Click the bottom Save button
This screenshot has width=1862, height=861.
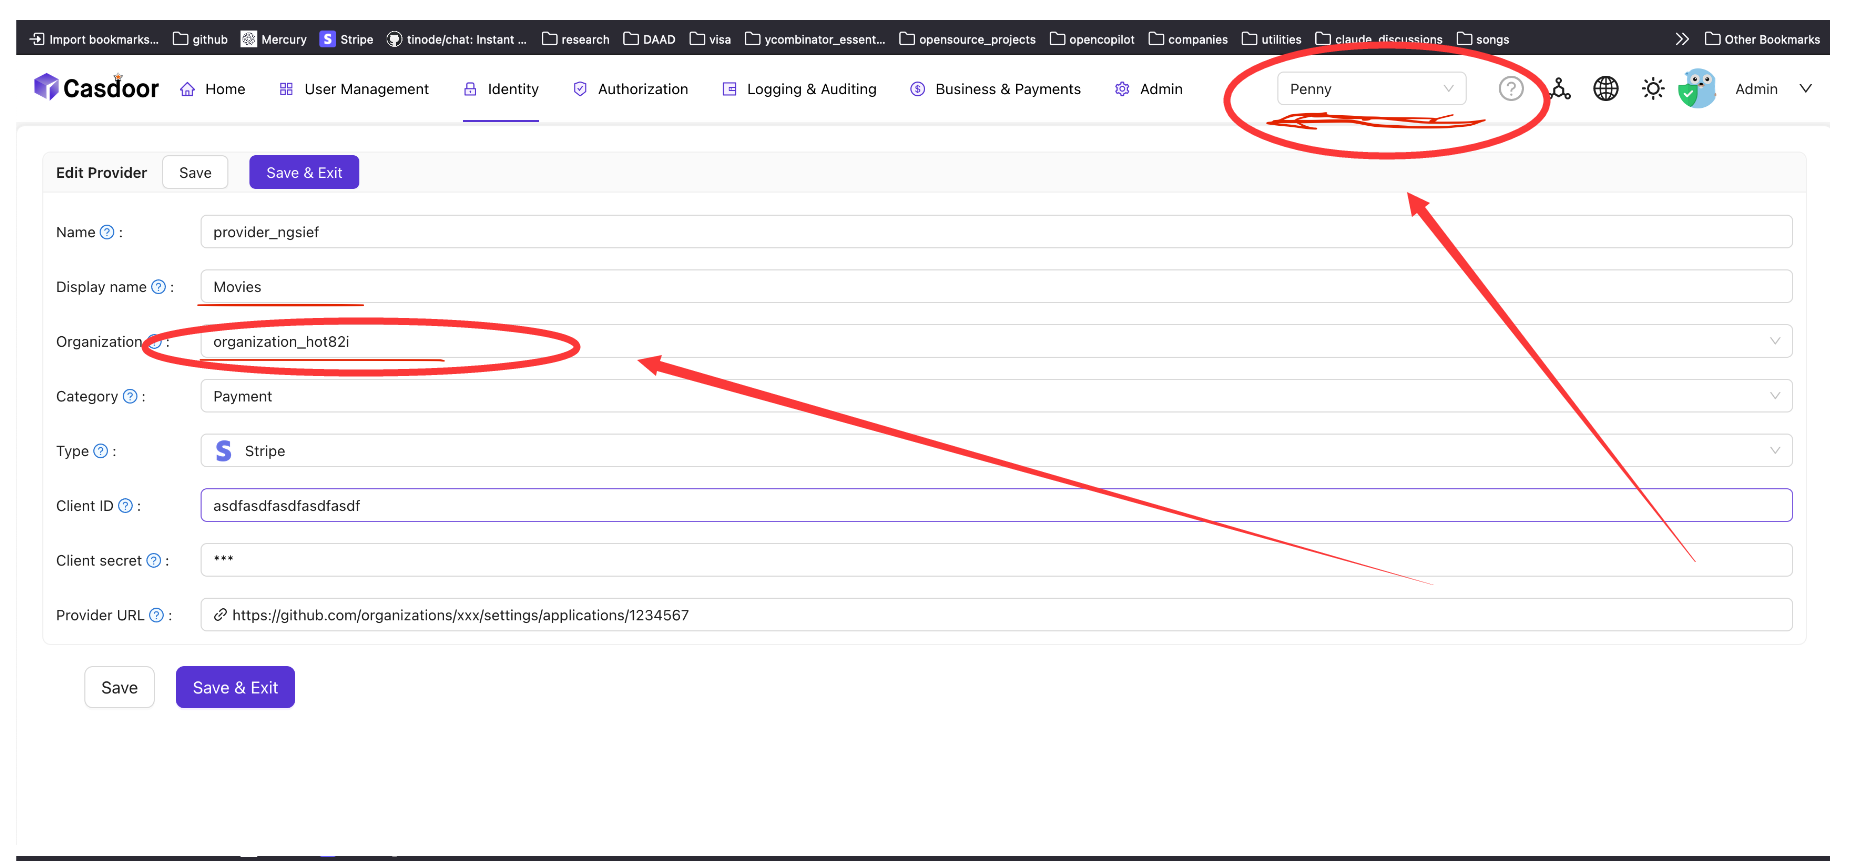pyautogui.click(x=120, y=688)
